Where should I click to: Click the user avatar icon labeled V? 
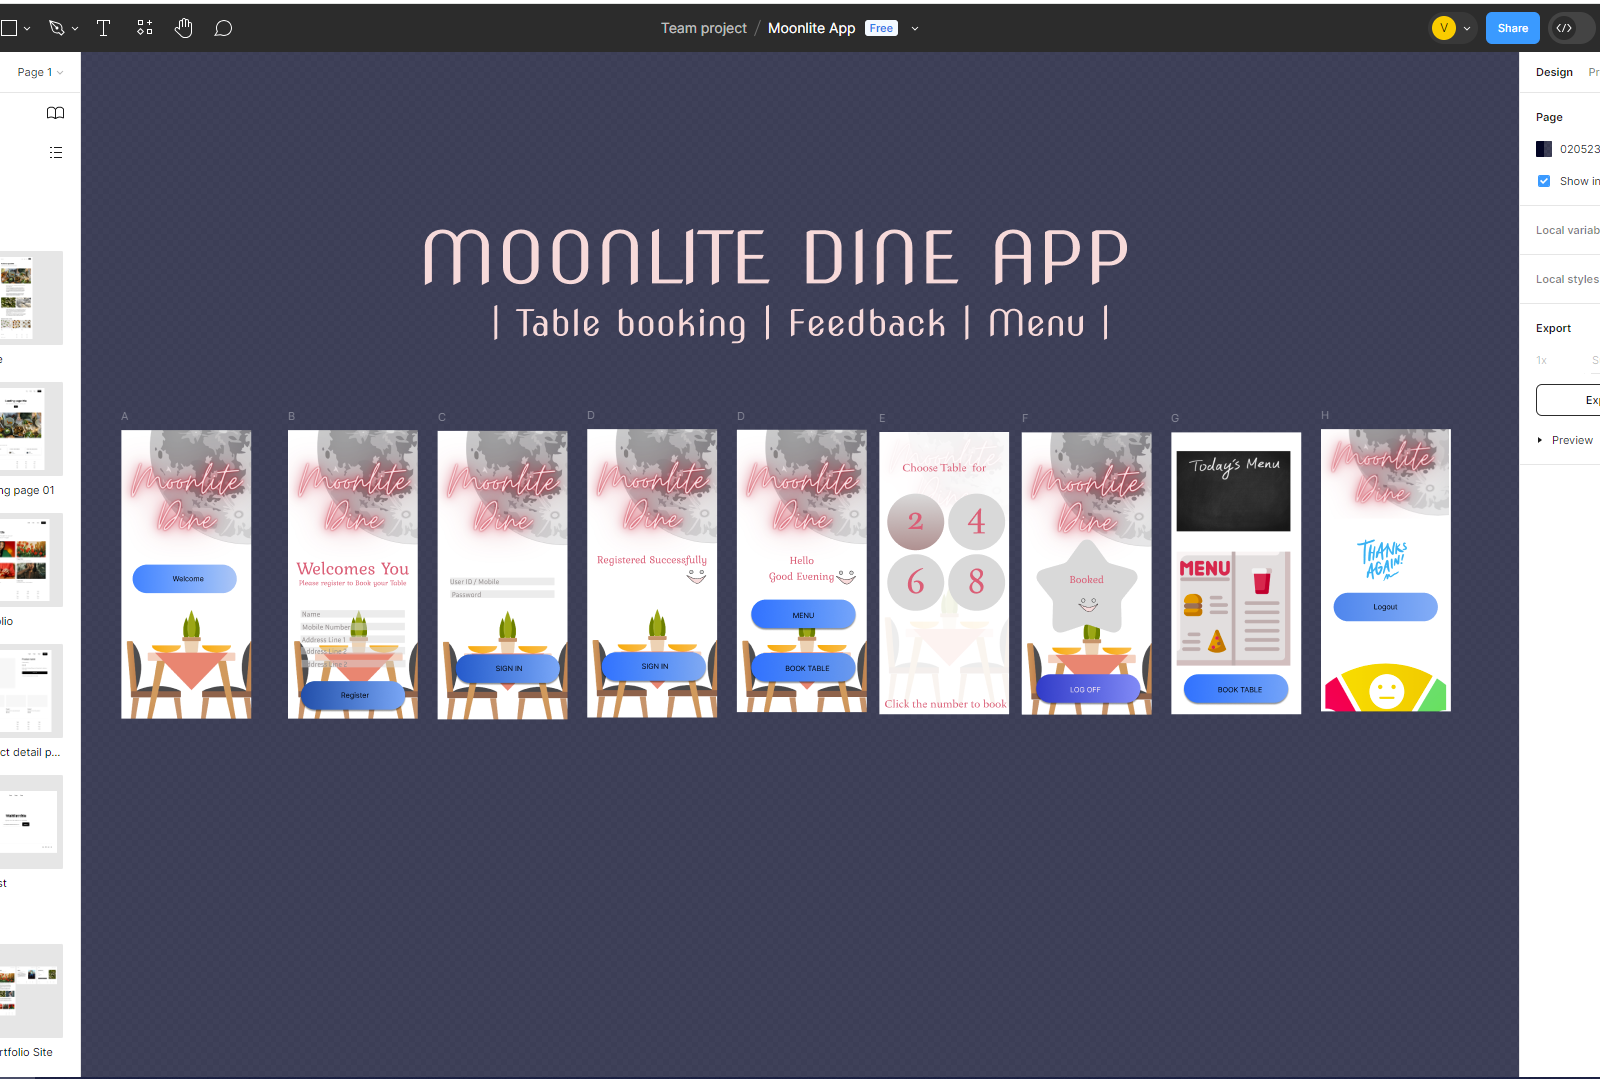[1441, 27]
